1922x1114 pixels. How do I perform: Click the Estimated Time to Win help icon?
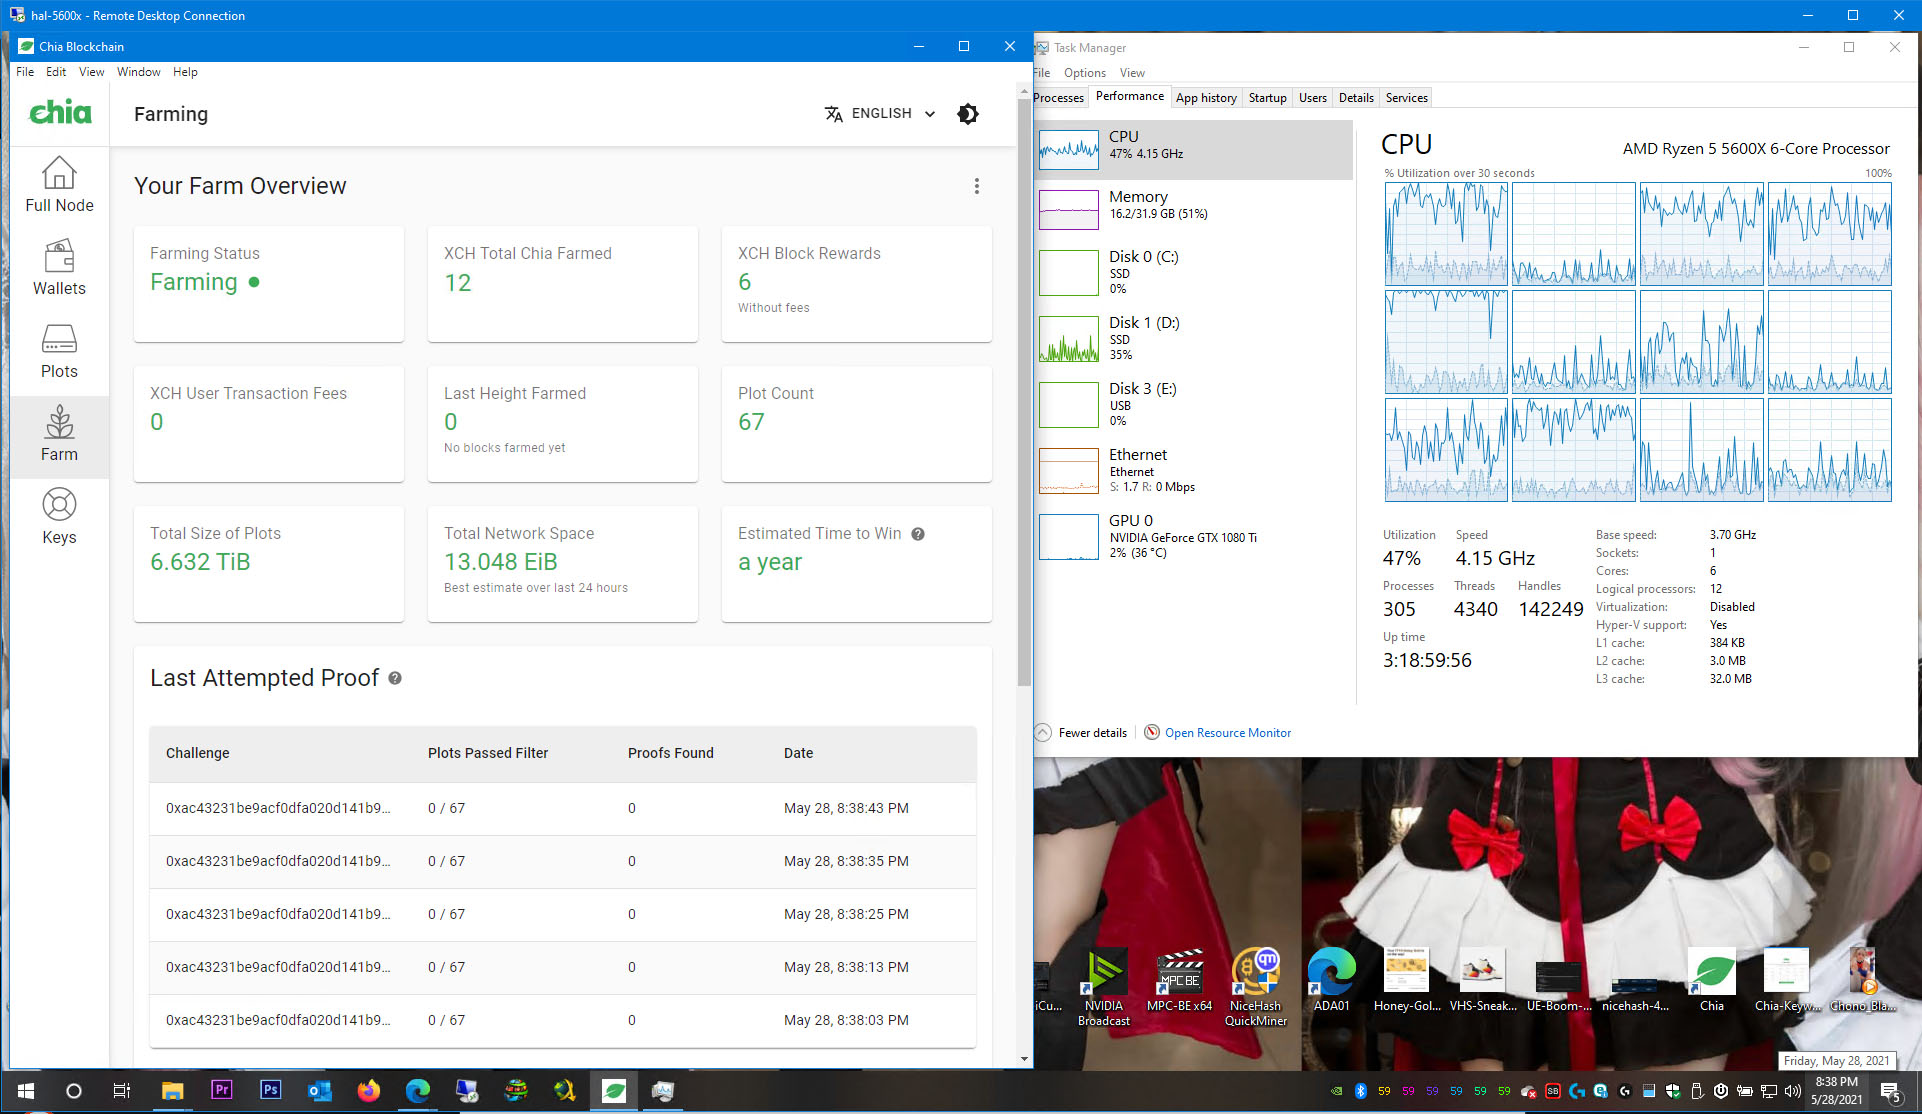pyautogui.click(x=918, y=534)
